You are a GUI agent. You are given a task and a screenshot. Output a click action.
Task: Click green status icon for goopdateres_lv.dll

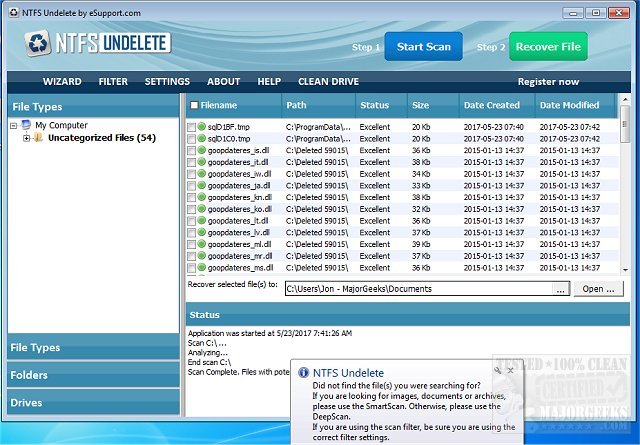point(202,232)
